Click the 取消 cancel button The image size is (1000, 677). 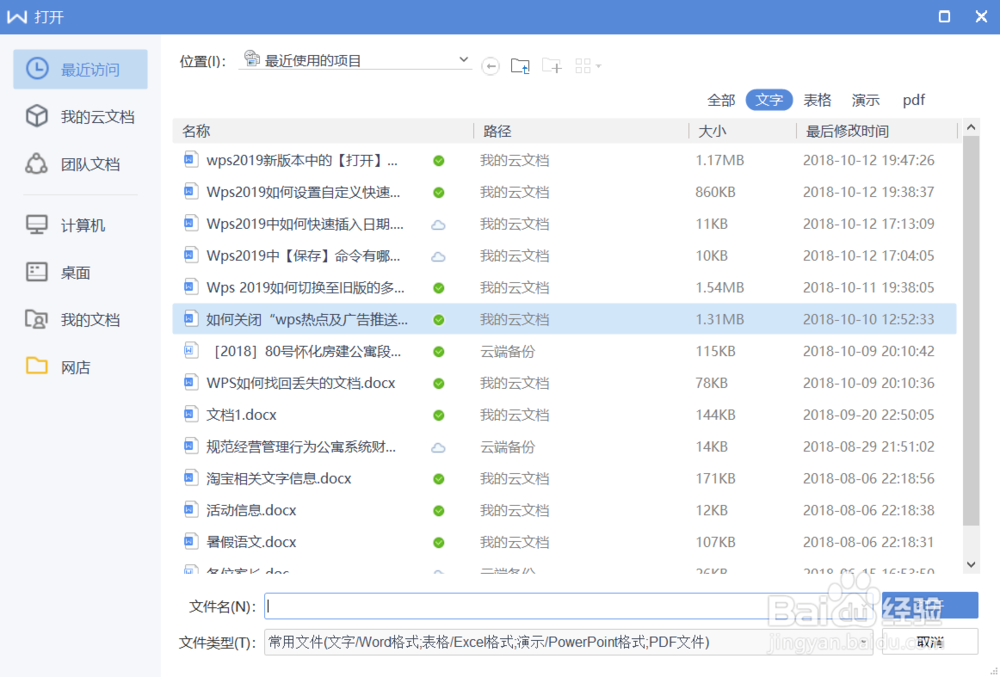(x=930, y=642)
